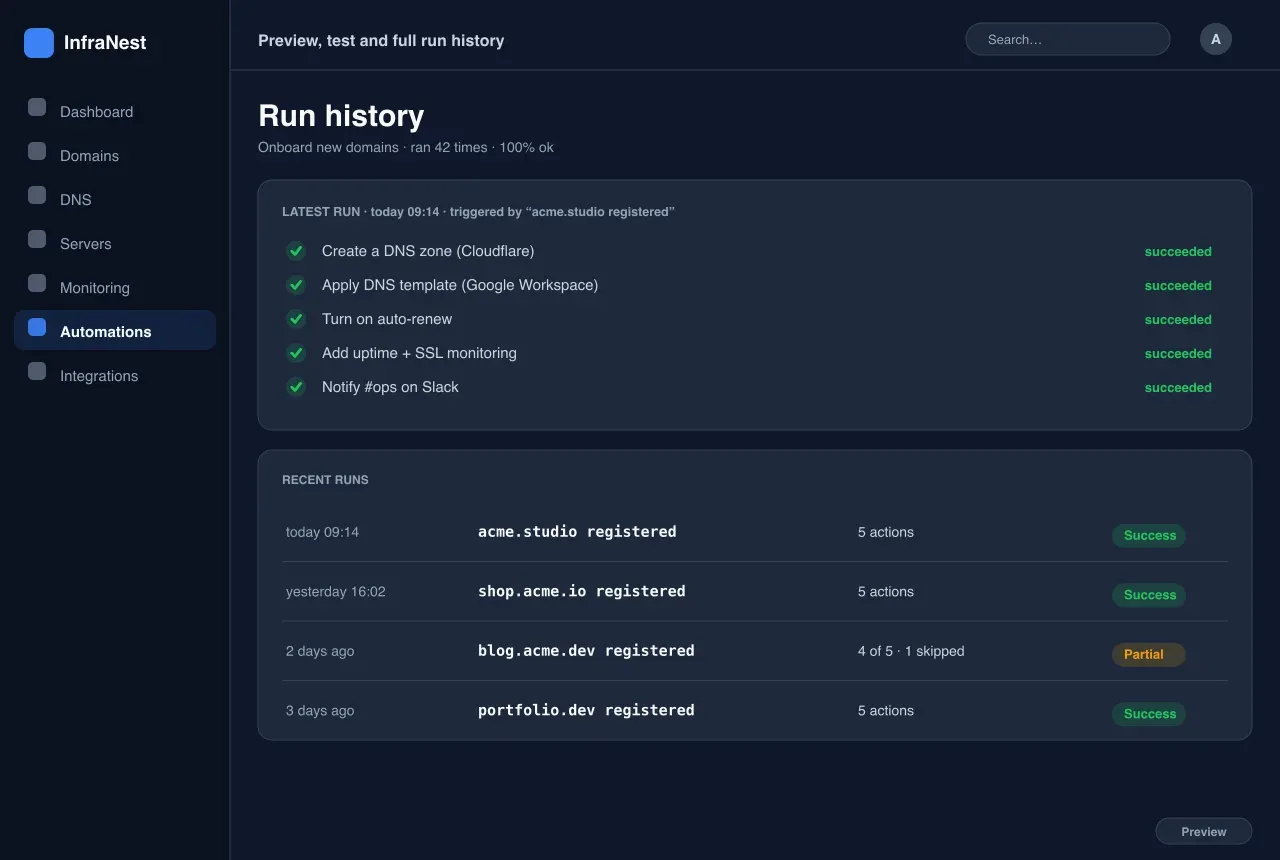Click the RECENT RUNS section label

click(325, 480)
